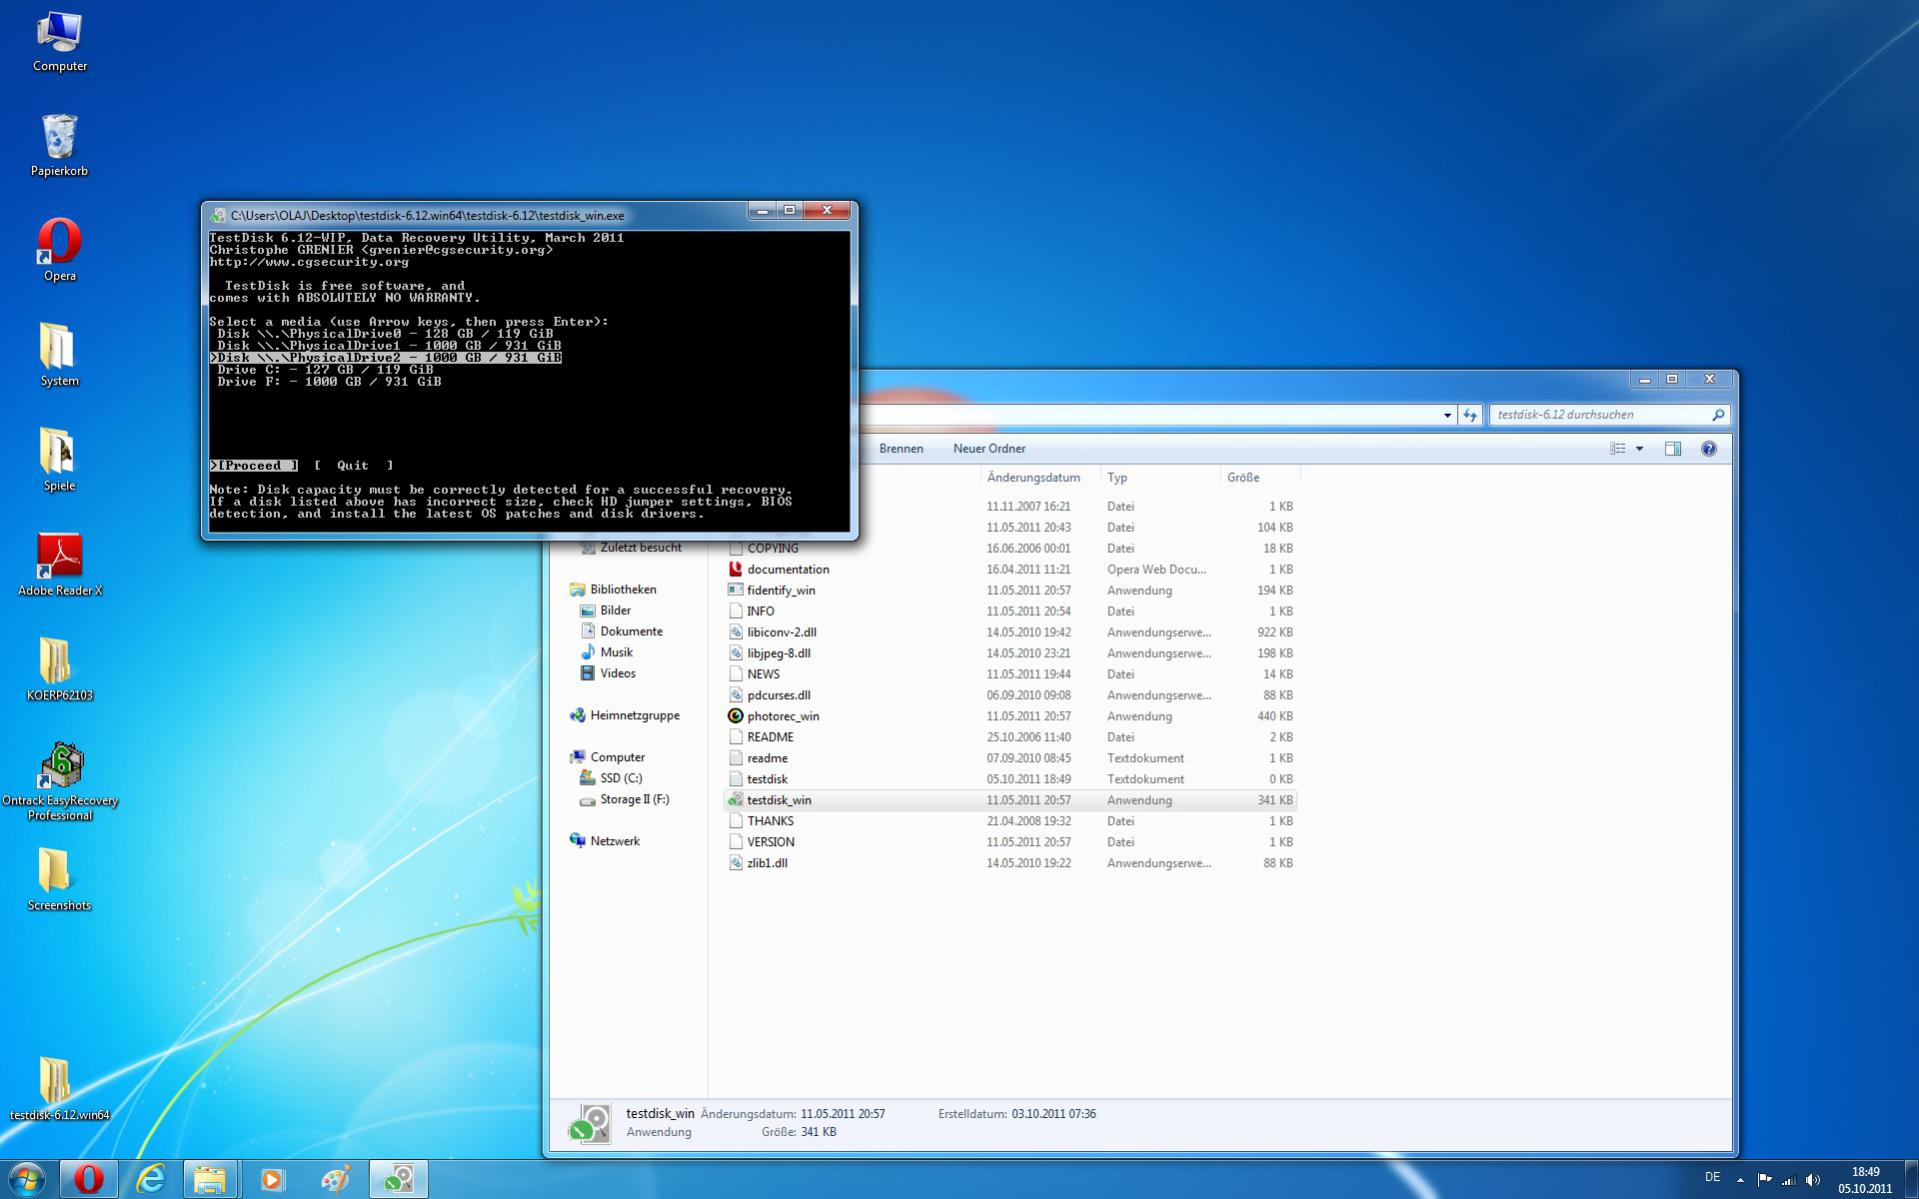Screen dimensions: 1919x1199
Task: Select the KOERP62103 folder on the desktop
Action: (x=60, y=670)
